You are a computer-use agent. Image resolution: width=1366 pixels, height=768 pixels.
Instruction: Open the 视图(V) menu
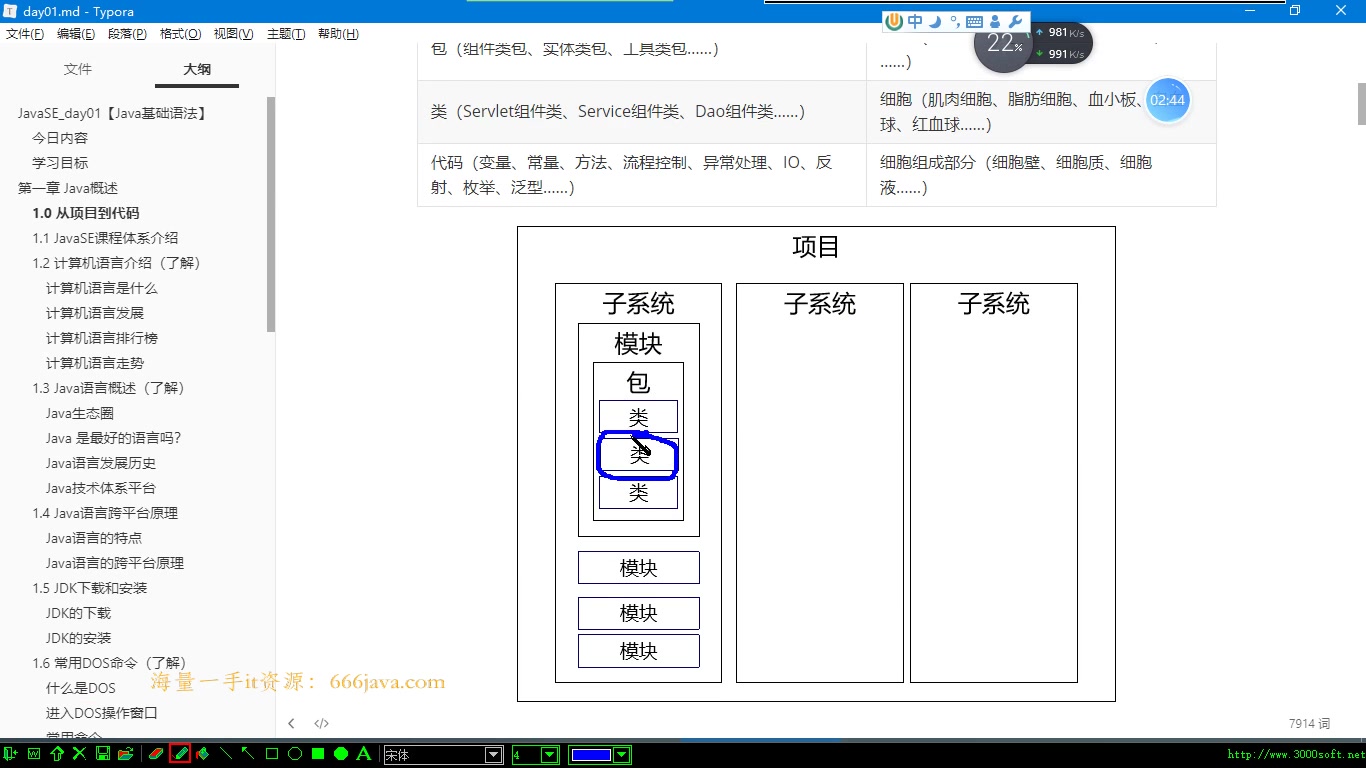click(233, 34)
